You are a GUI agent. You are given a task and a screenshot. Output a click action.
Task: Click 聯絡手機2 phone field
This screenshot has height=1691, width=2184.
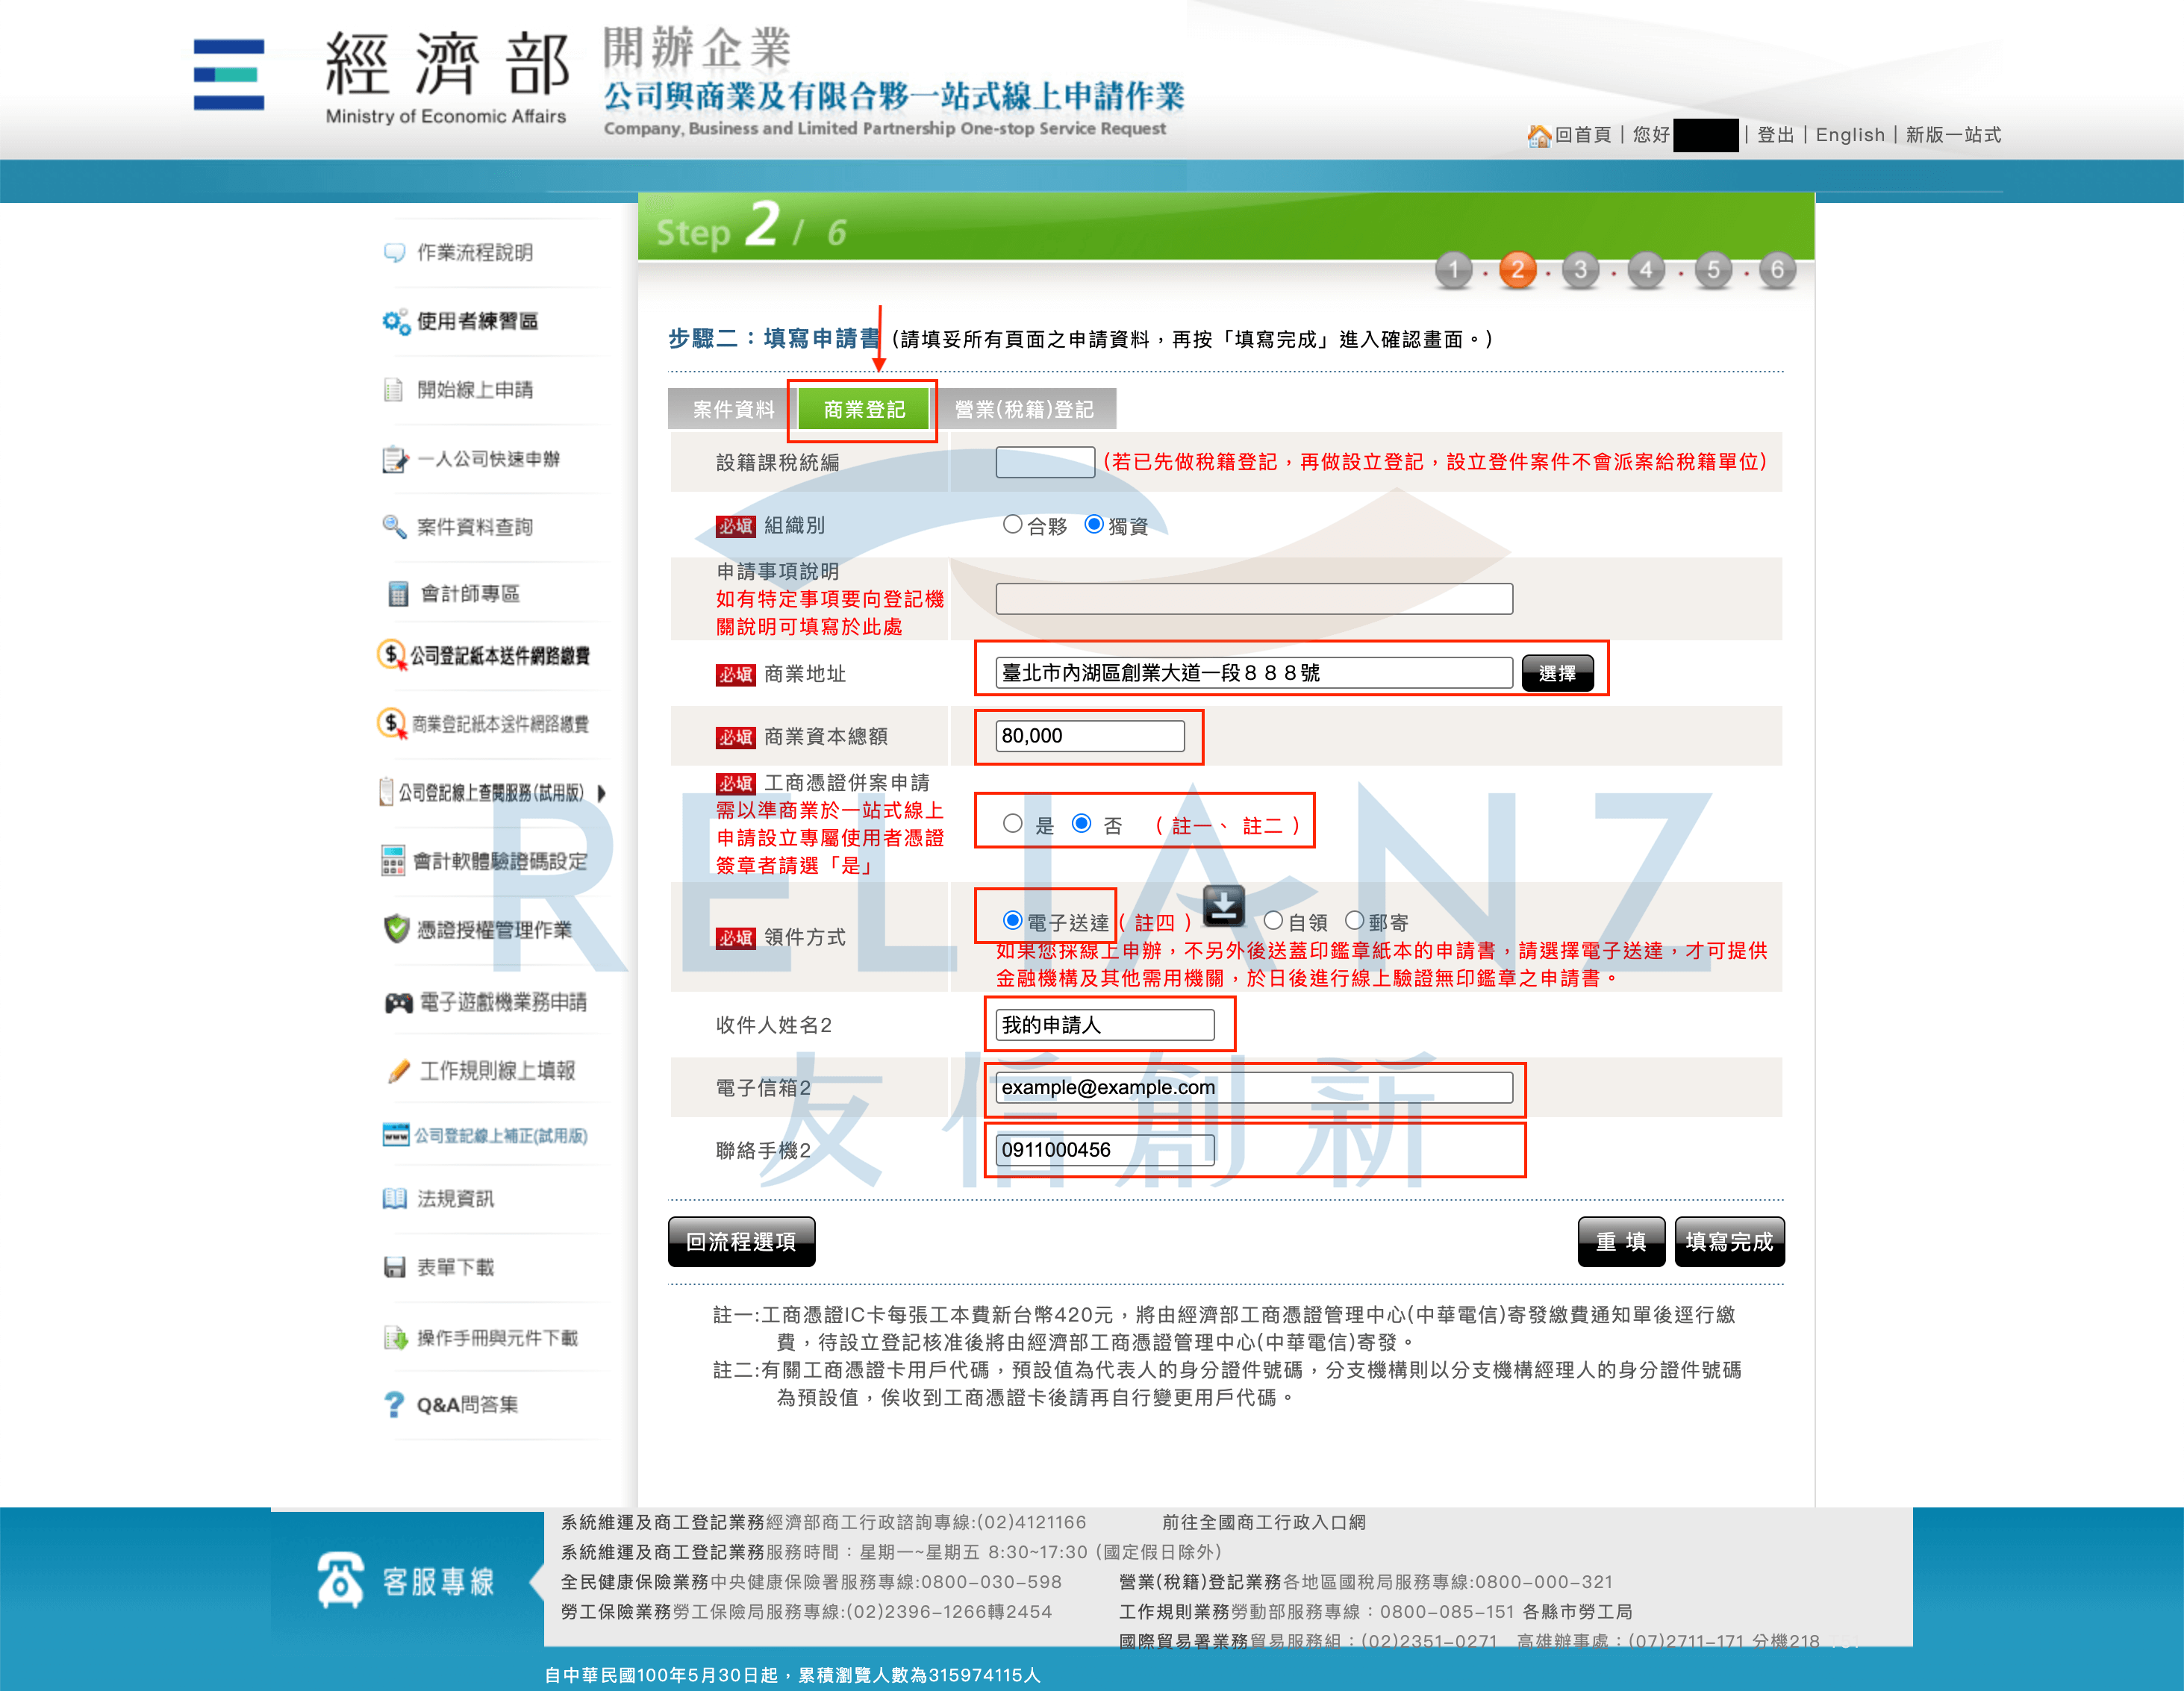coord(1105,1150)
